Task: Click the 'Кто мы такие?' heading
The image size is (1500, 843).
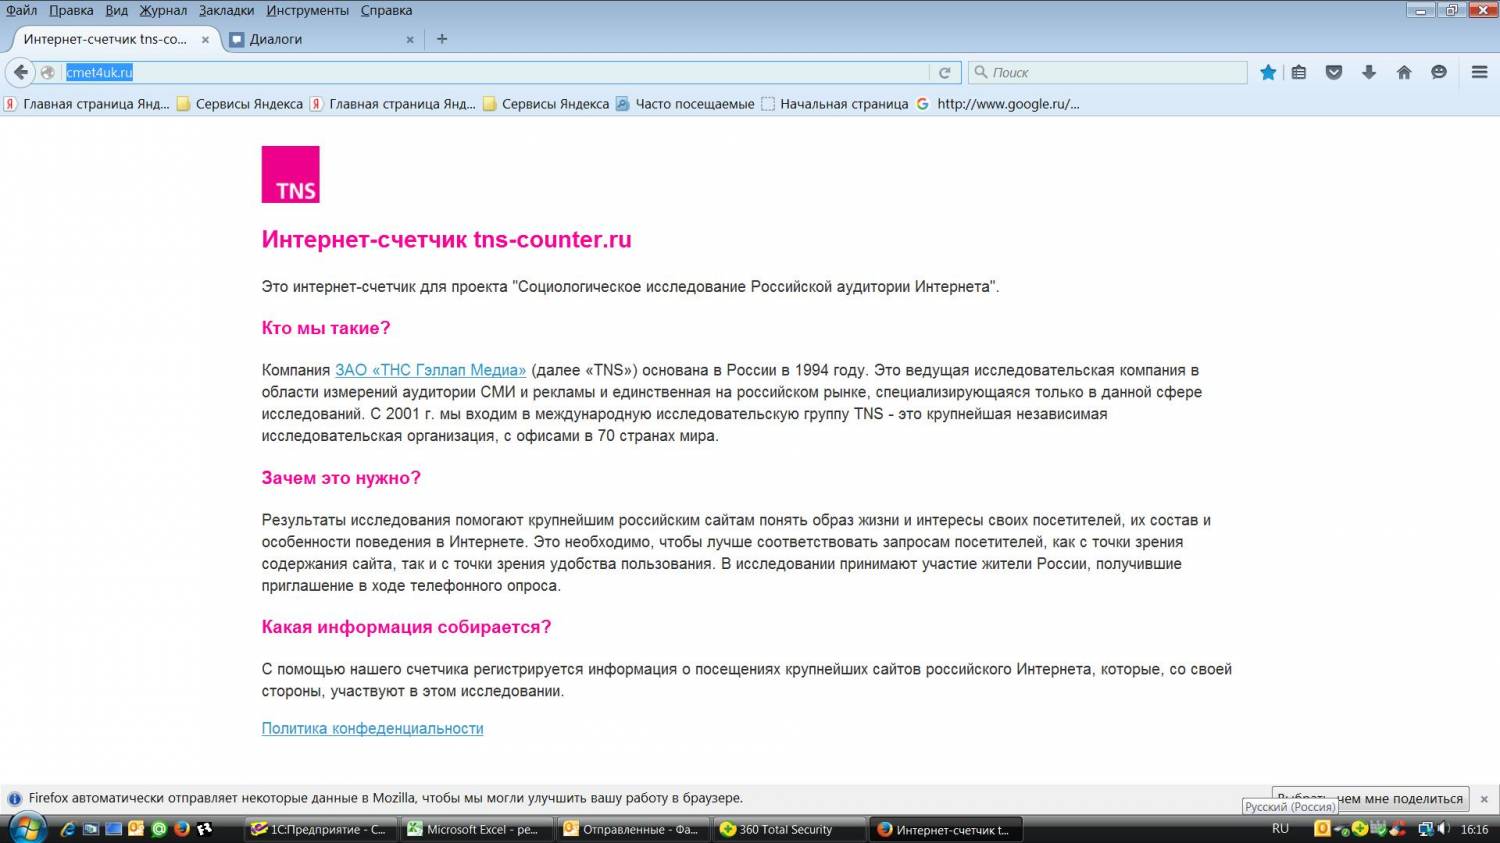Action: pos(326,328)
